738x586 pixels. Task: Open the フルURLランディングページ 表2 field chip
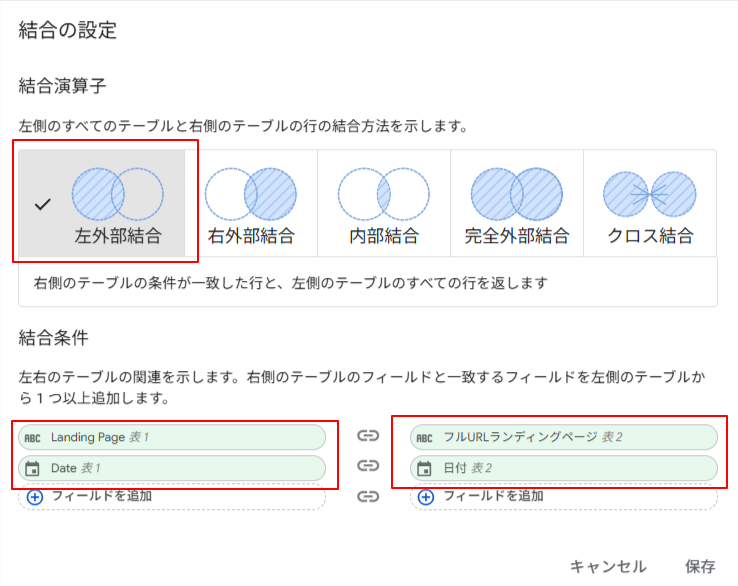tap(564, 437)
